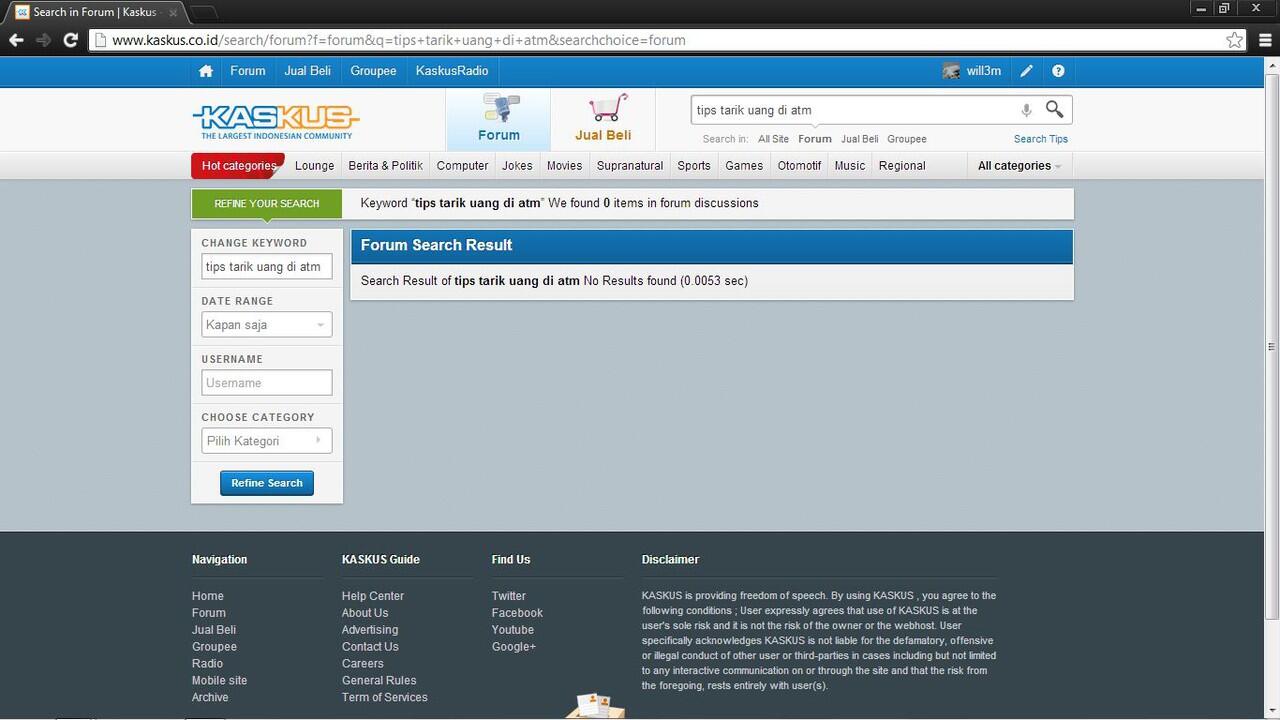
Task: Click the page vertical scrollbar
Action: [1272, 345]
